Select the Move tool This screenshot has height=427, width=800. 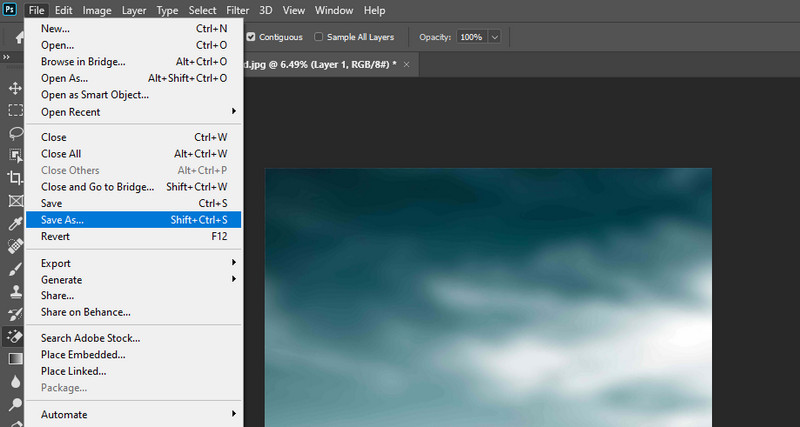click(x=15, y=88)
